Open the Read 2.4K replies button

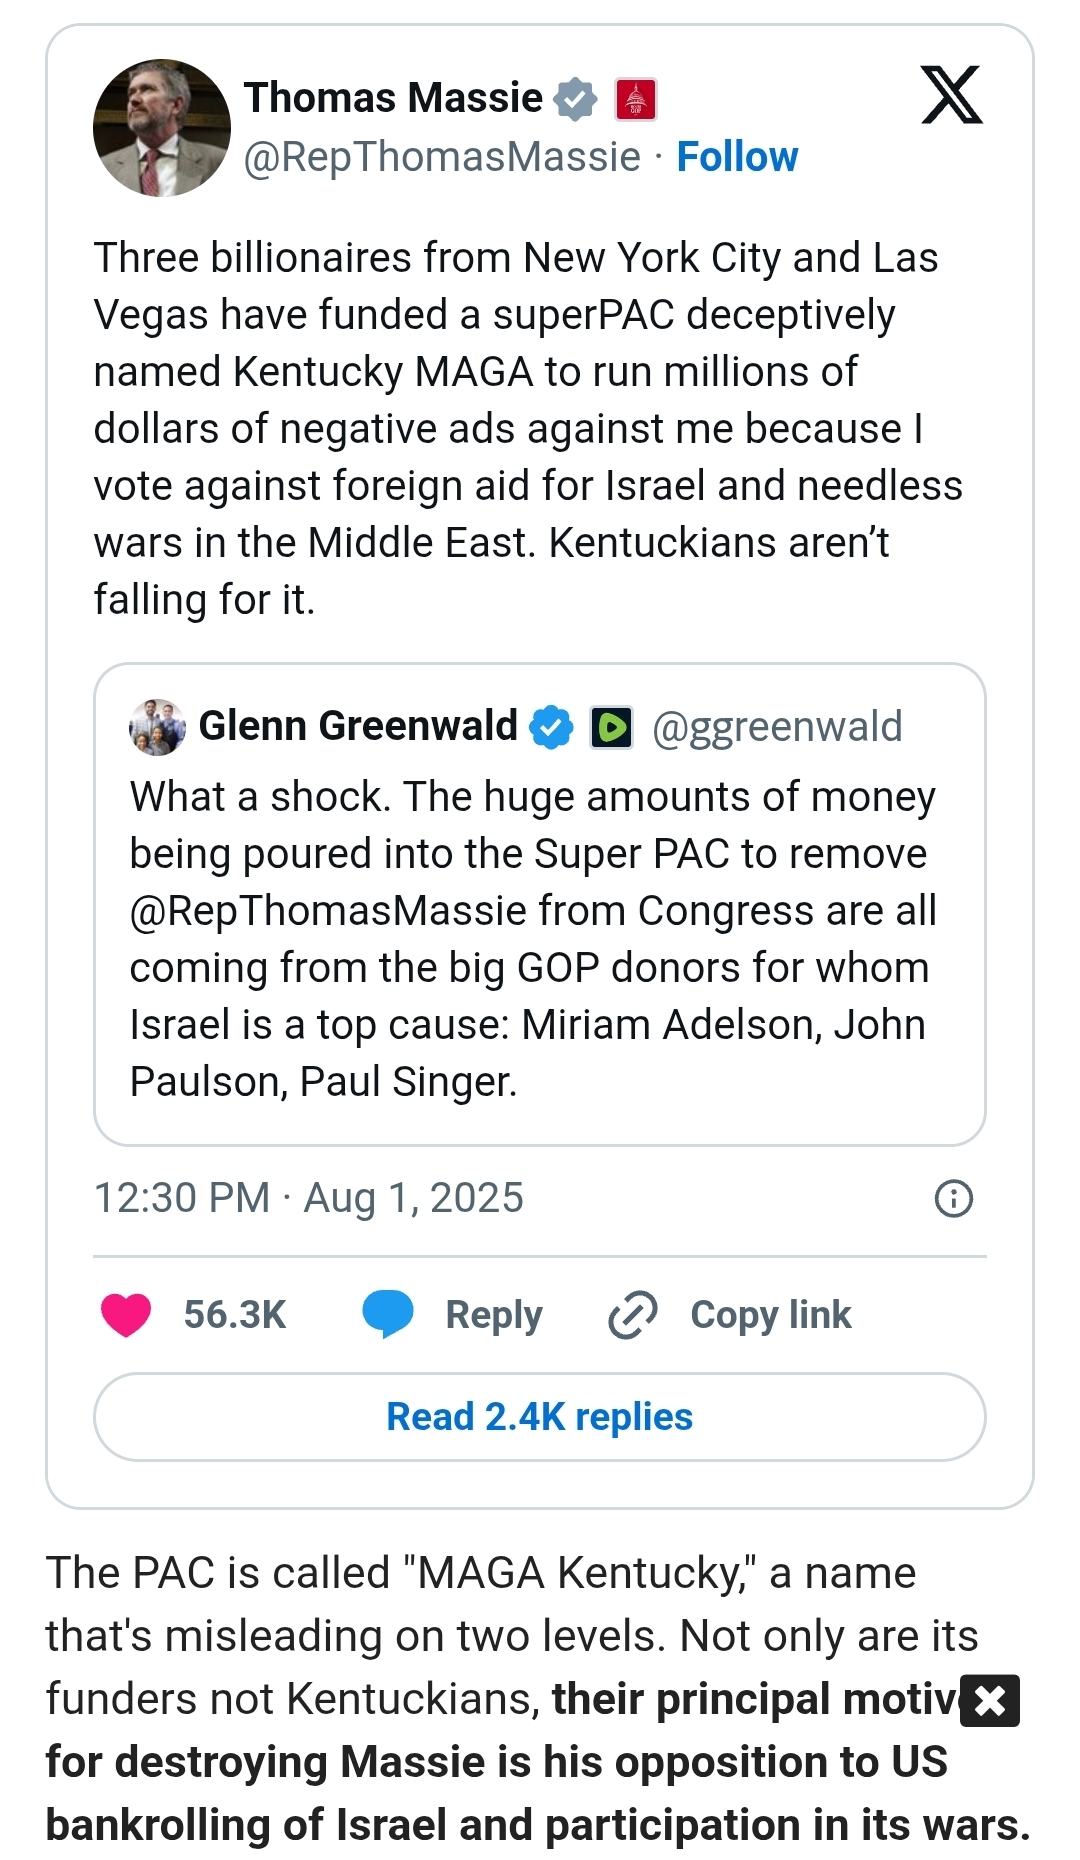(x=540, y=1417)
